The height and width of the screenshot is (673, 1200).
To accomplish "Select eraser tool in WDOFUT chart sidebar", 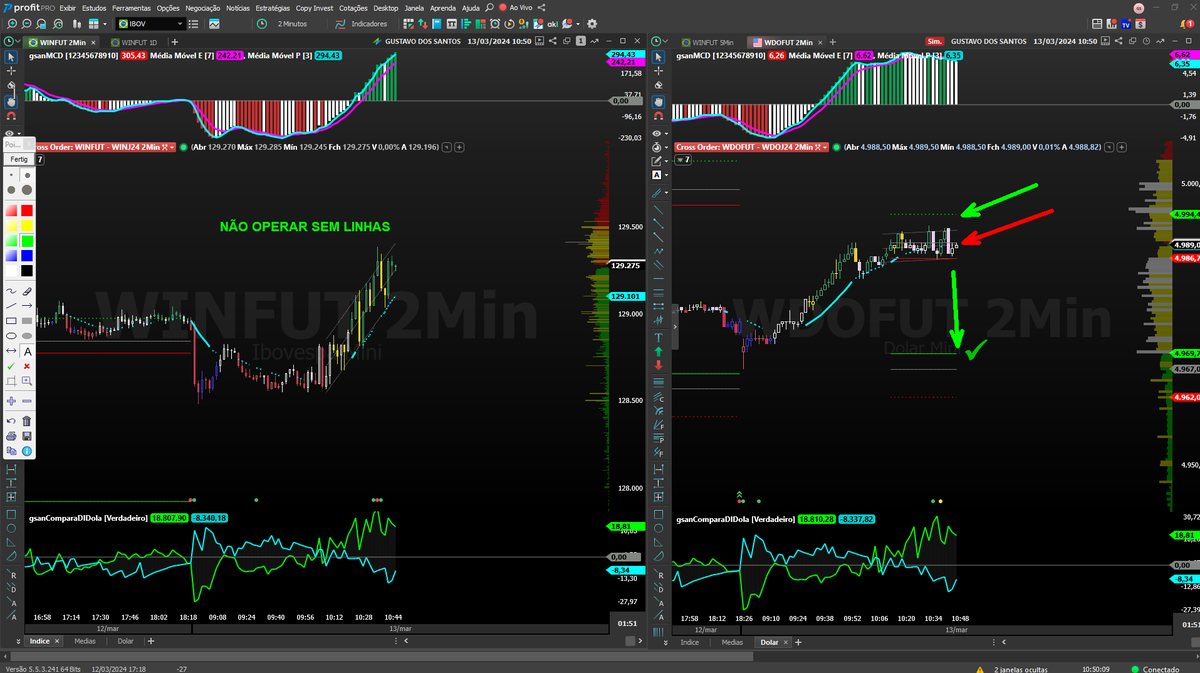I will [x=658, y=87].
